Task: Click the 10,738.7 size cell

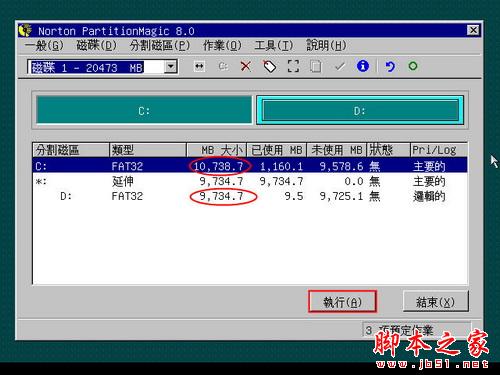Action: pos(219,166)
